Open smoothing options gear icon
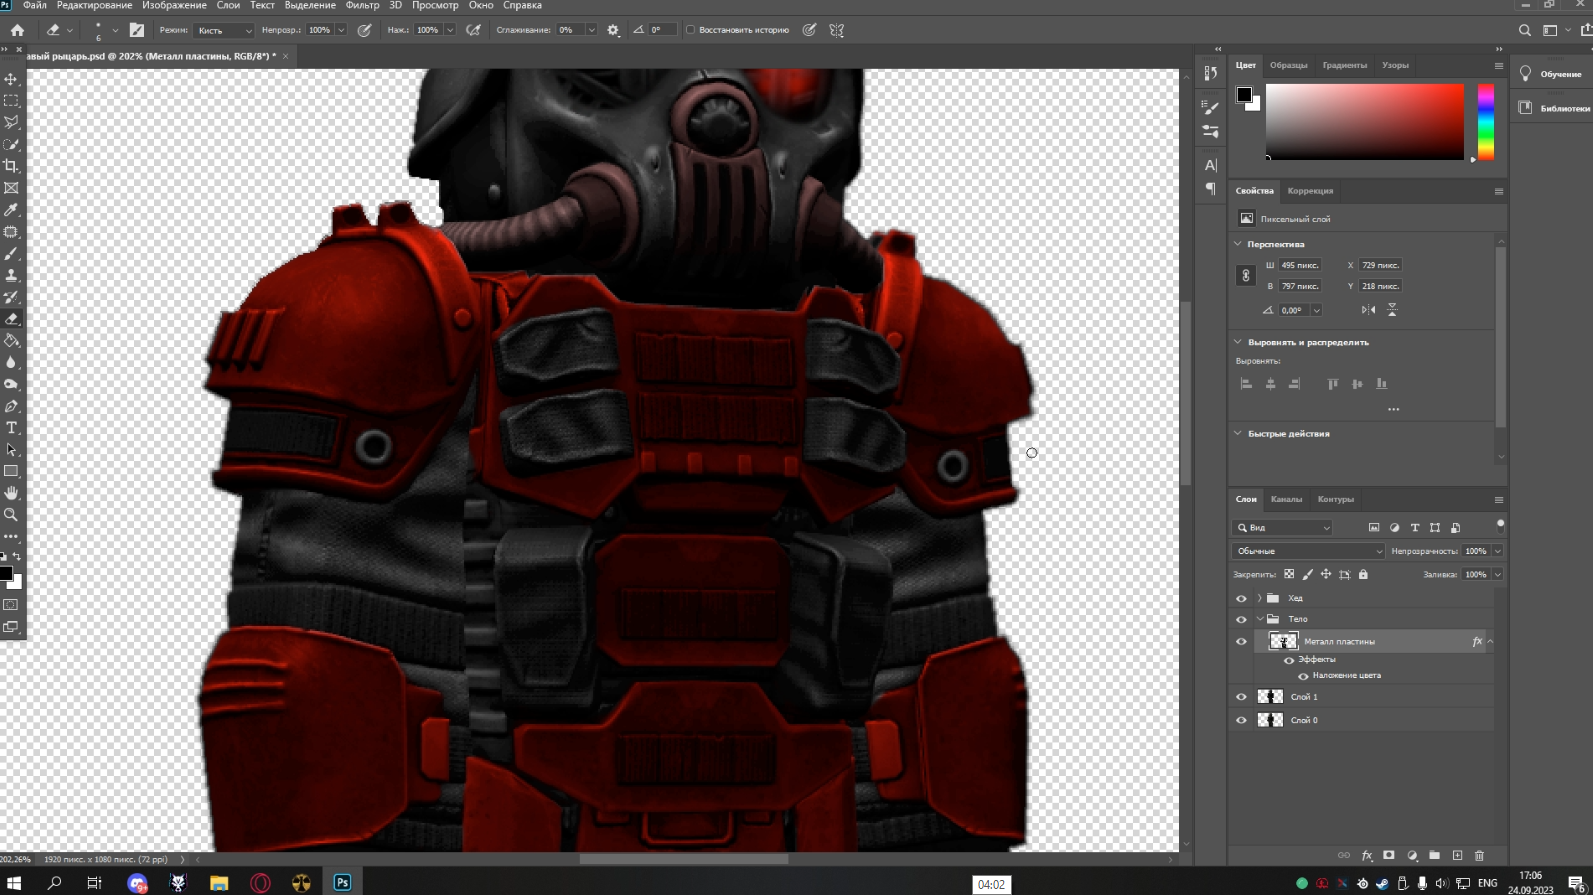The image size is (1593, 895). 613,30
